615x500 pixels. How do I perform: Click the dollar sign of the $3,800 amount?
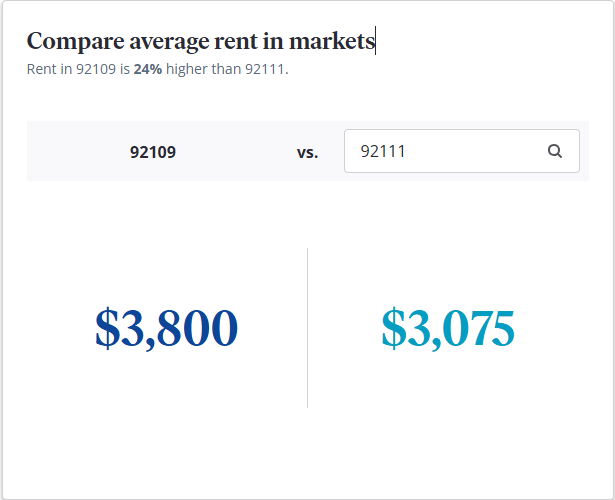click(x=107, y=328)
